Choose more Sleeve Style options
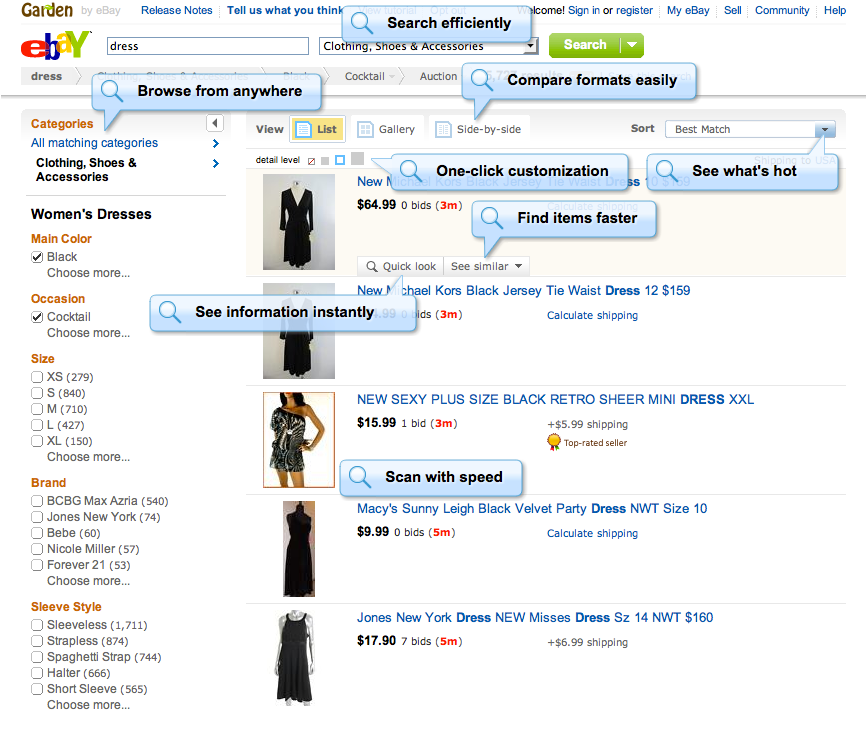Image resolution: width=866 pixels, height=730 pixels. (88, 705)
